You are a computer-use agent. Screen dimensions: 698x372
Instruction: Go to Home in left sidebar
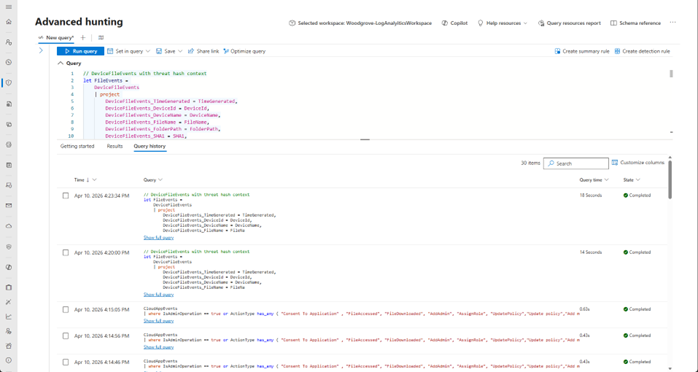click(8, 22)
